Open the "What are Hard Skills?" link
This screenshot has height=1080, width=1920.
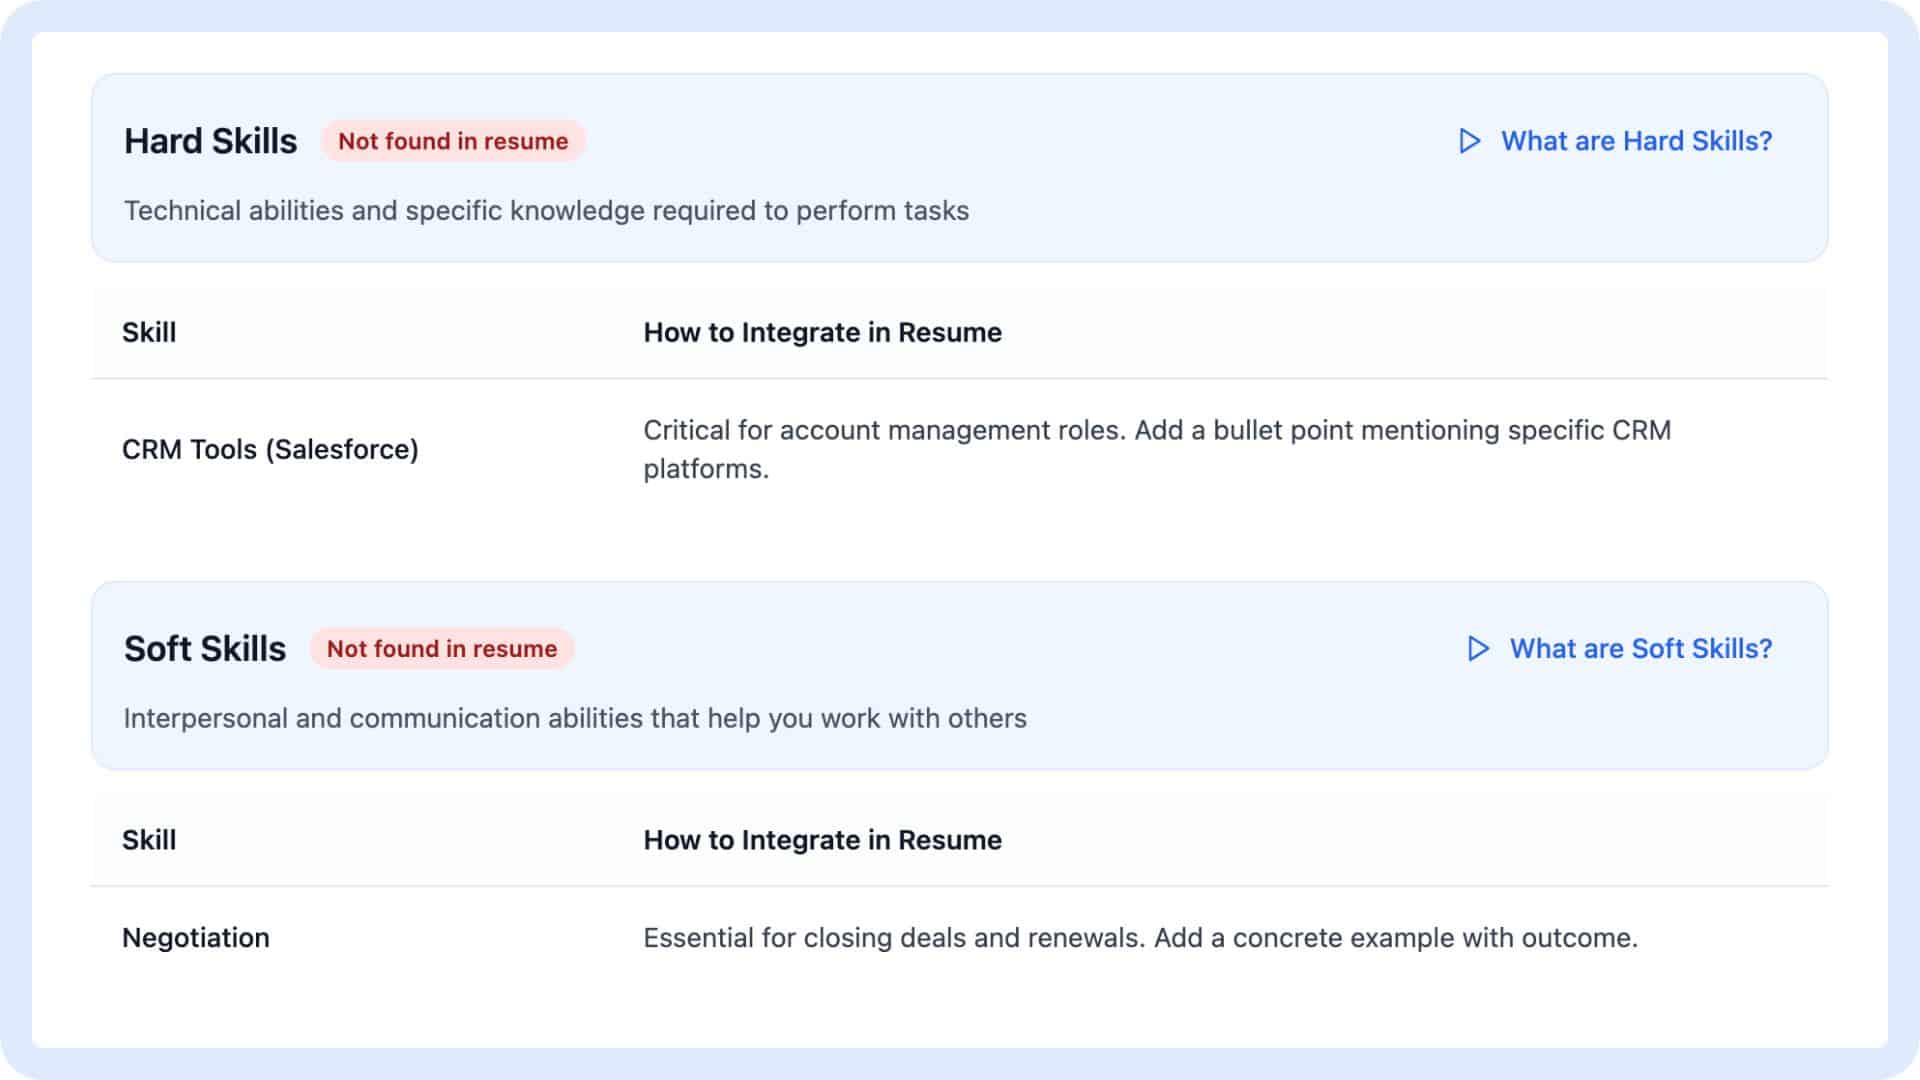click(1636, 141)
